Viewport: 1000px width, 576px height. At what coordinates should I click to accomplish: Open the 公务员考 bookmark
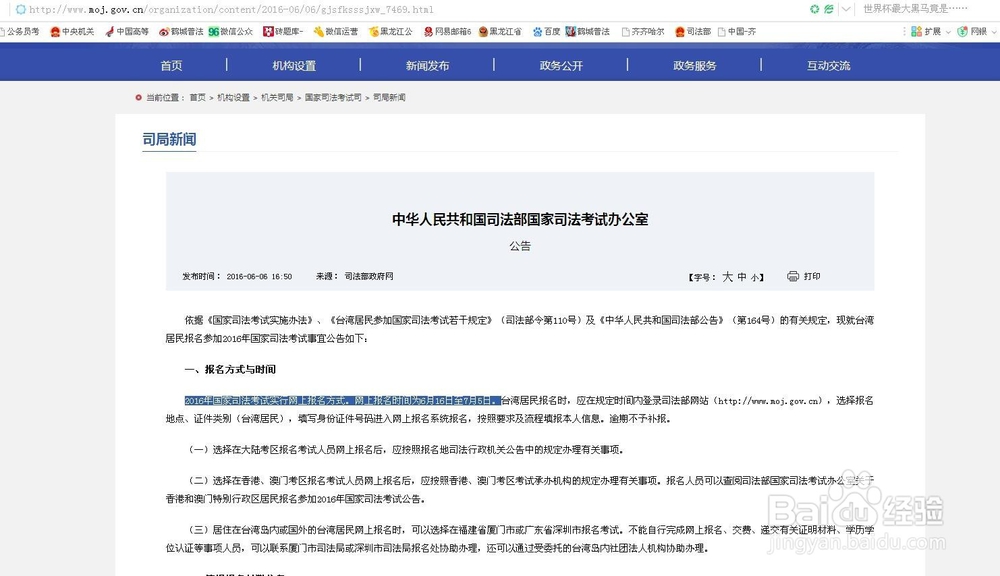click(20, 31)
